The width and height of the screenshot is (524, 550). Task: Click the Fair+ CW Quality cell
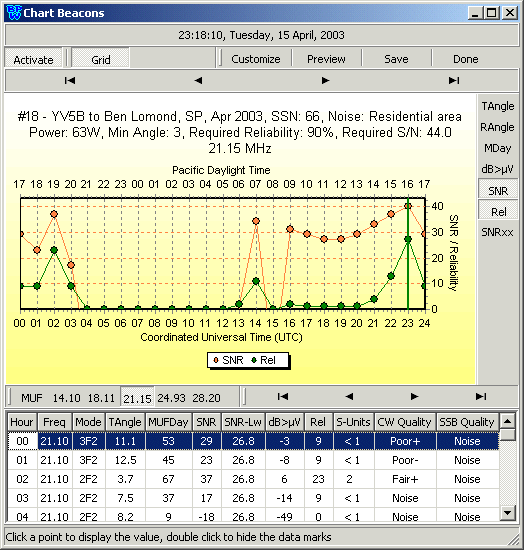point(405,479)
